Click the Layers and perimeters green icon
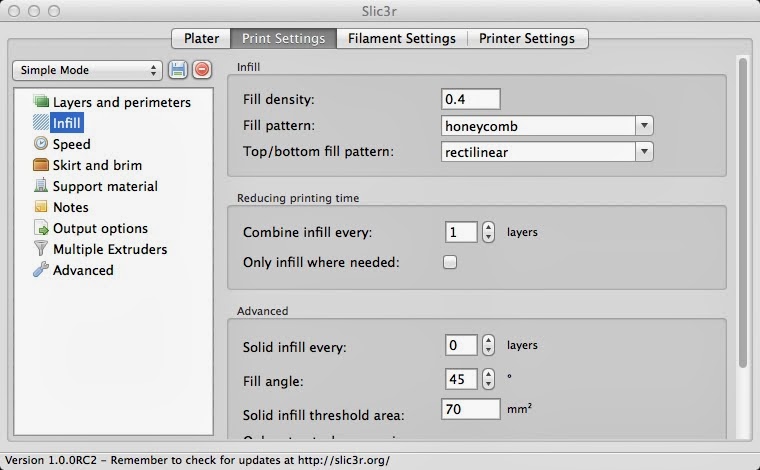The height and width of the screenshot is (470, 760). point(41,102)
